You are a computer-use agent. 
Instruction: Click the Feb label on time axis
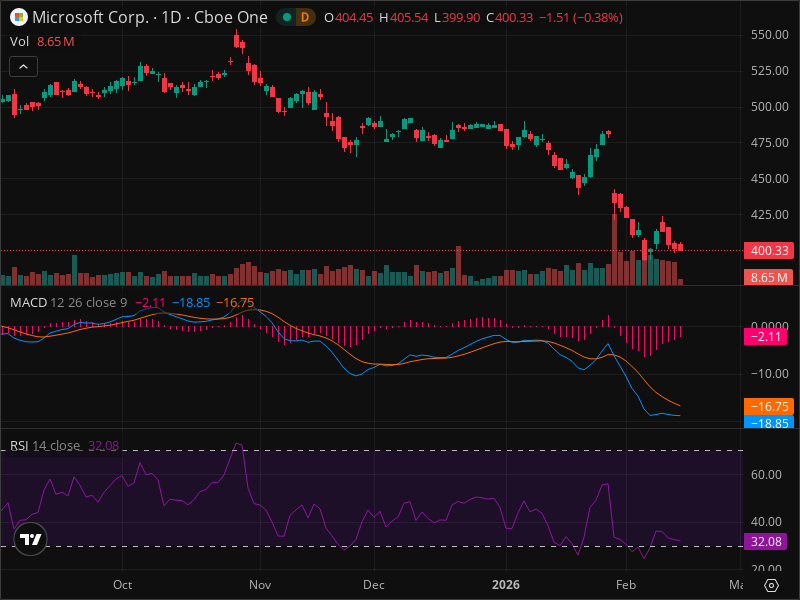[626, 585]
